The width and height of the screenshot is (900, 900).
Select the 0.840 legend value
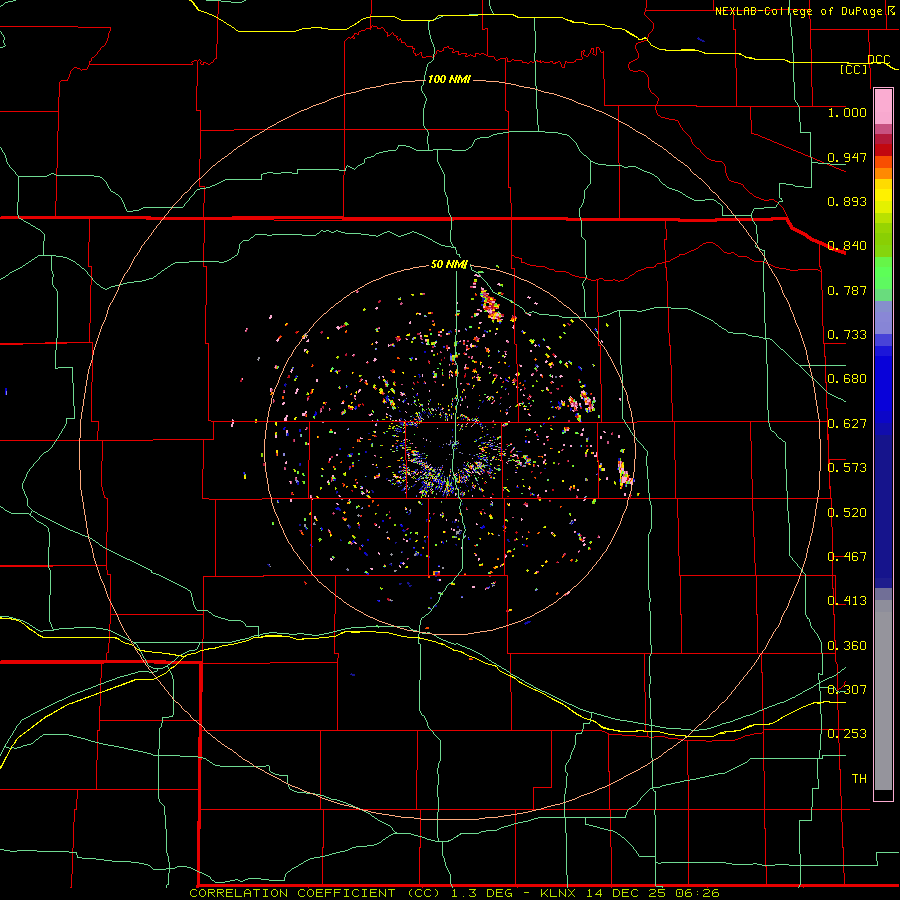[x=847, y=246]
